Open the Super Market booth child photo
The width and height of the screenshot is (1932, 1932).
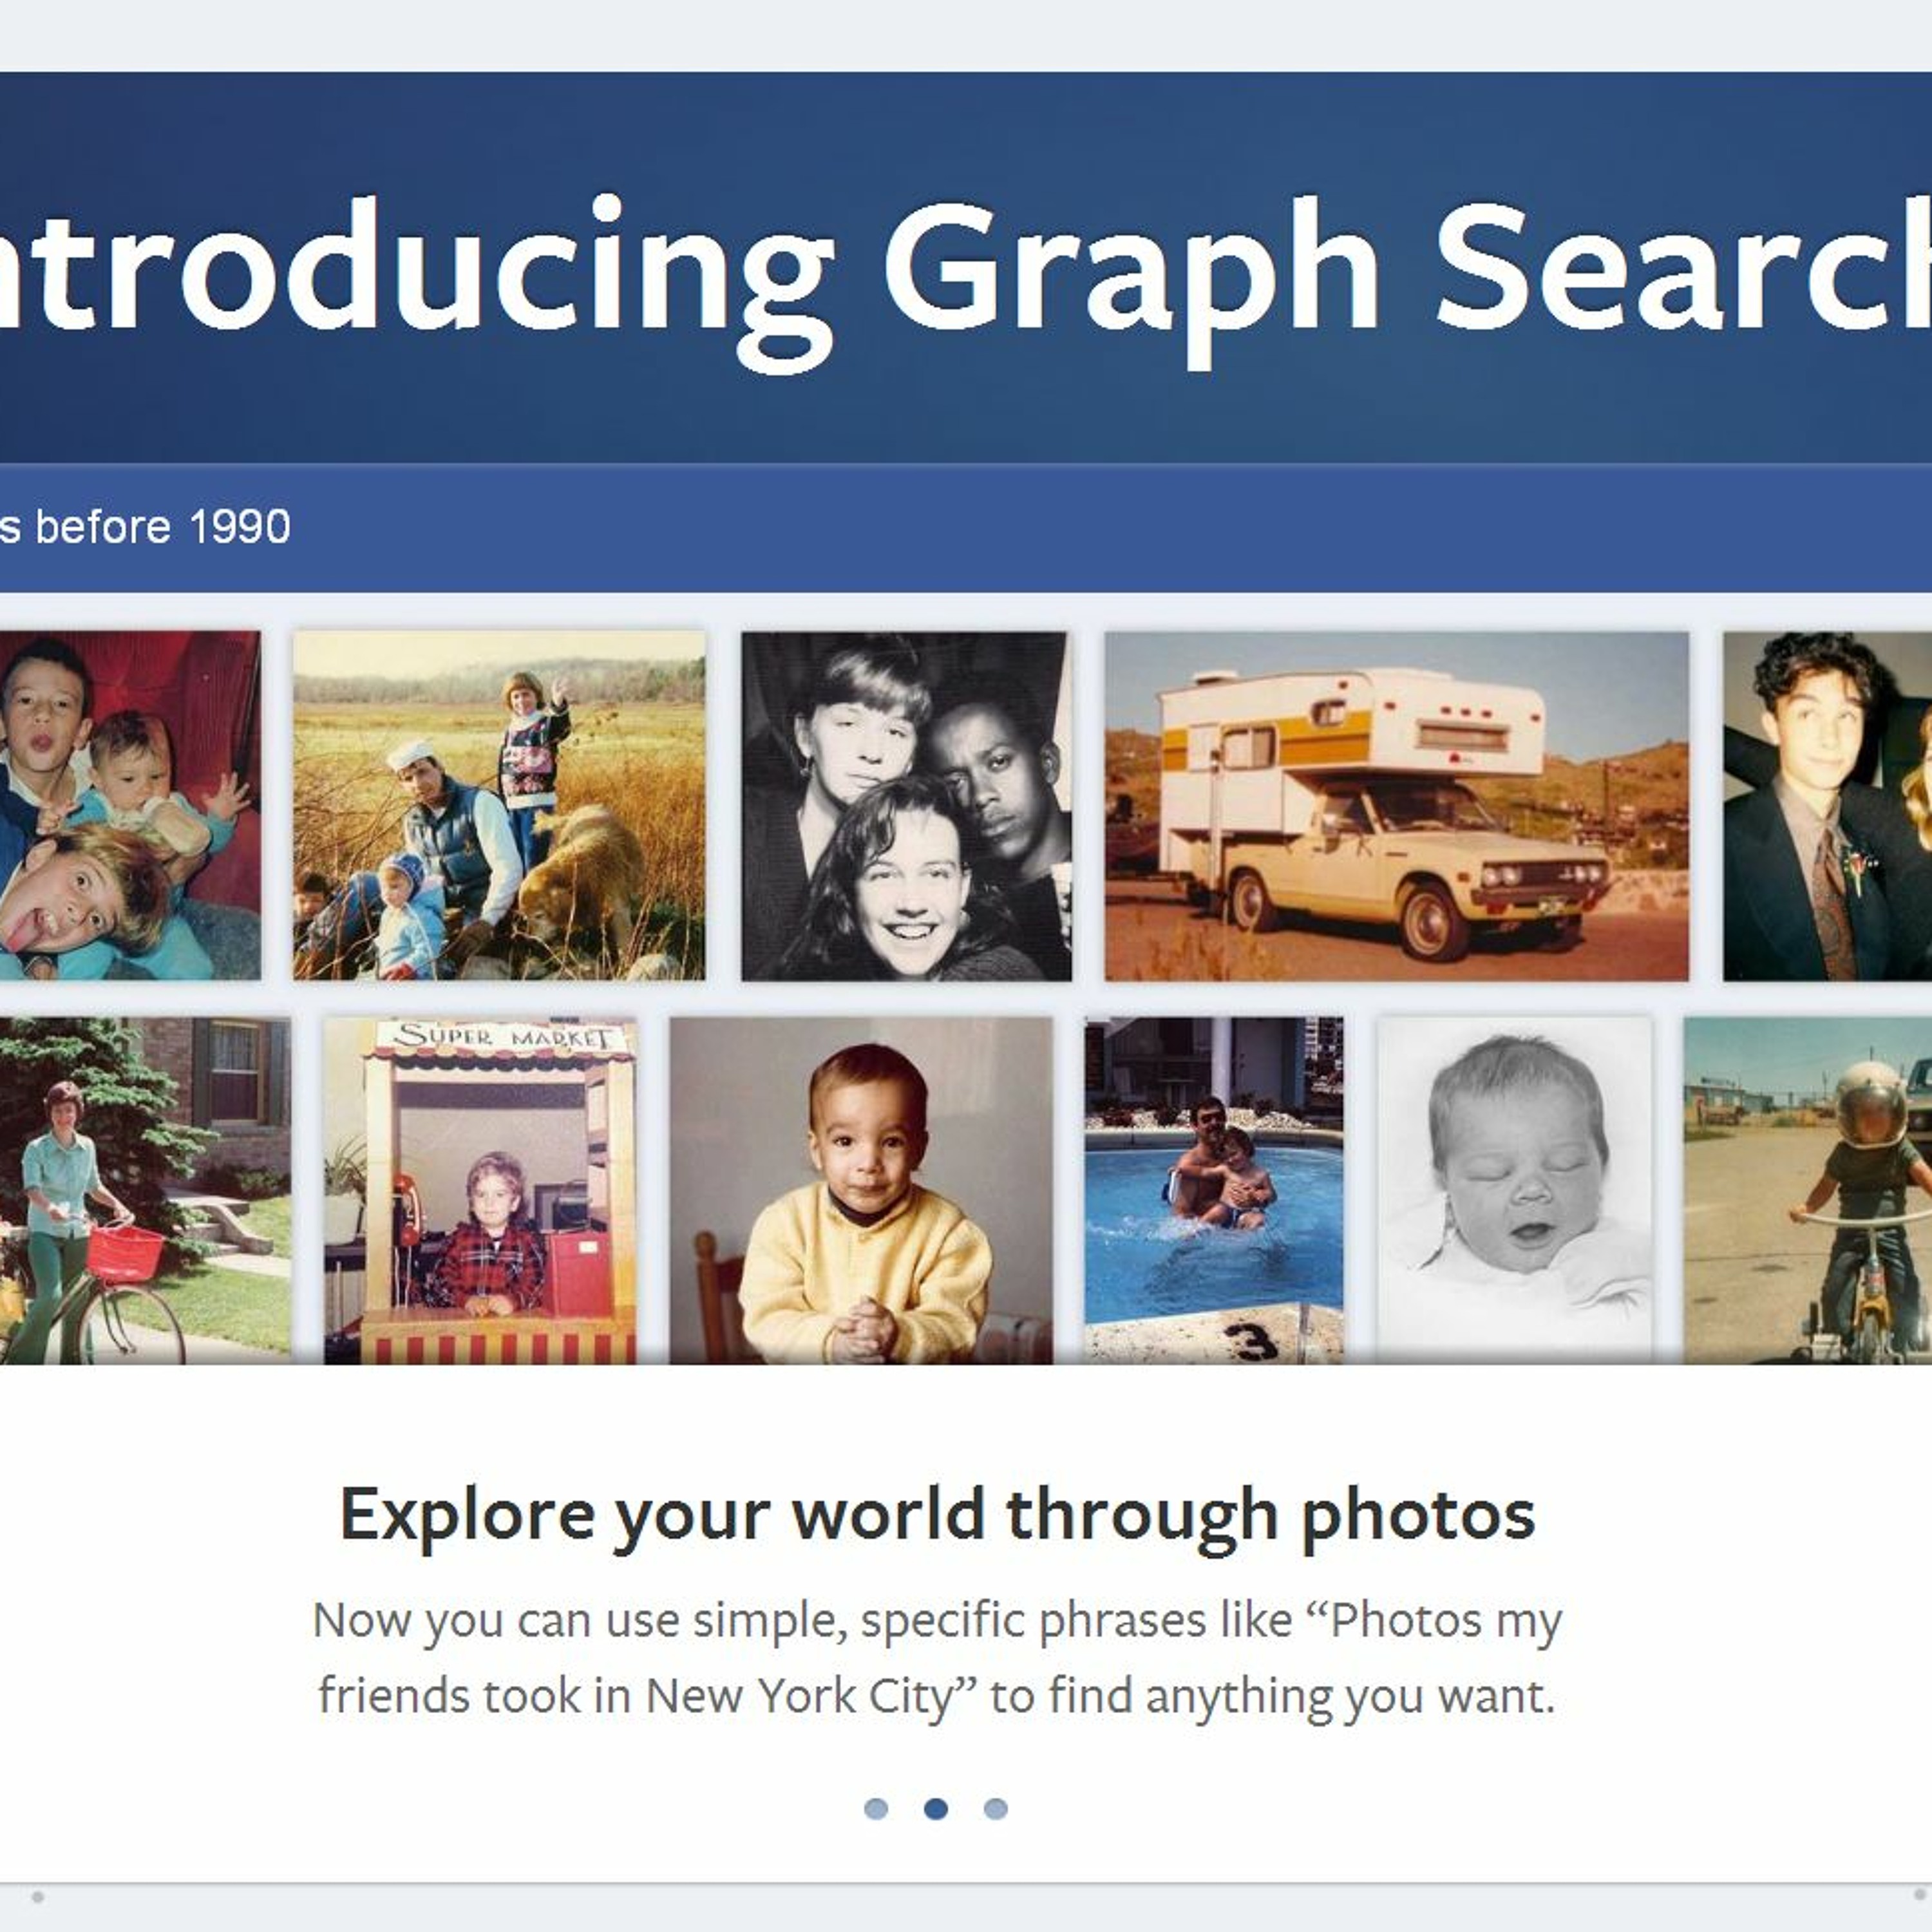(x=480, y=1190)
